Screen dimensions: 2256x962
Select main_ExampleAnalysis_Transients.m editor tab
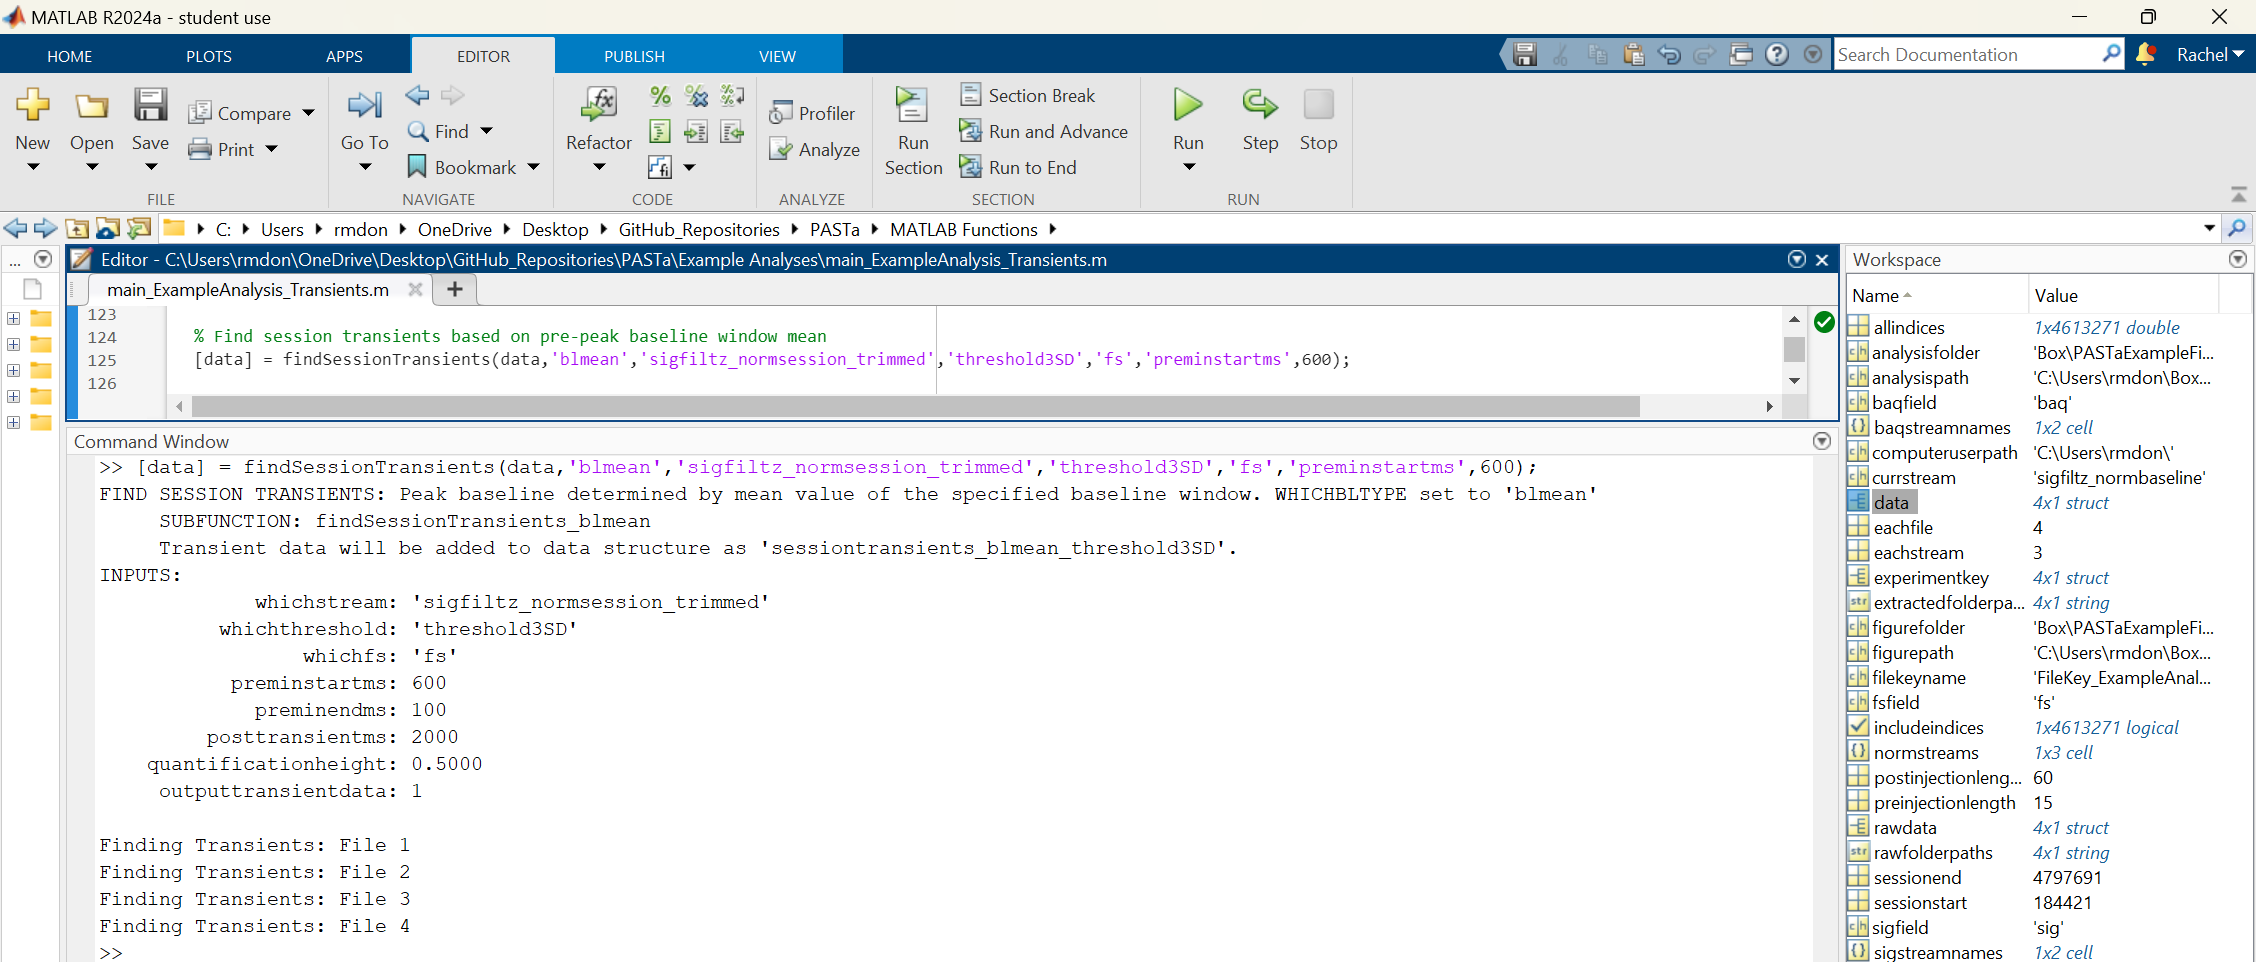pos(248,289)
